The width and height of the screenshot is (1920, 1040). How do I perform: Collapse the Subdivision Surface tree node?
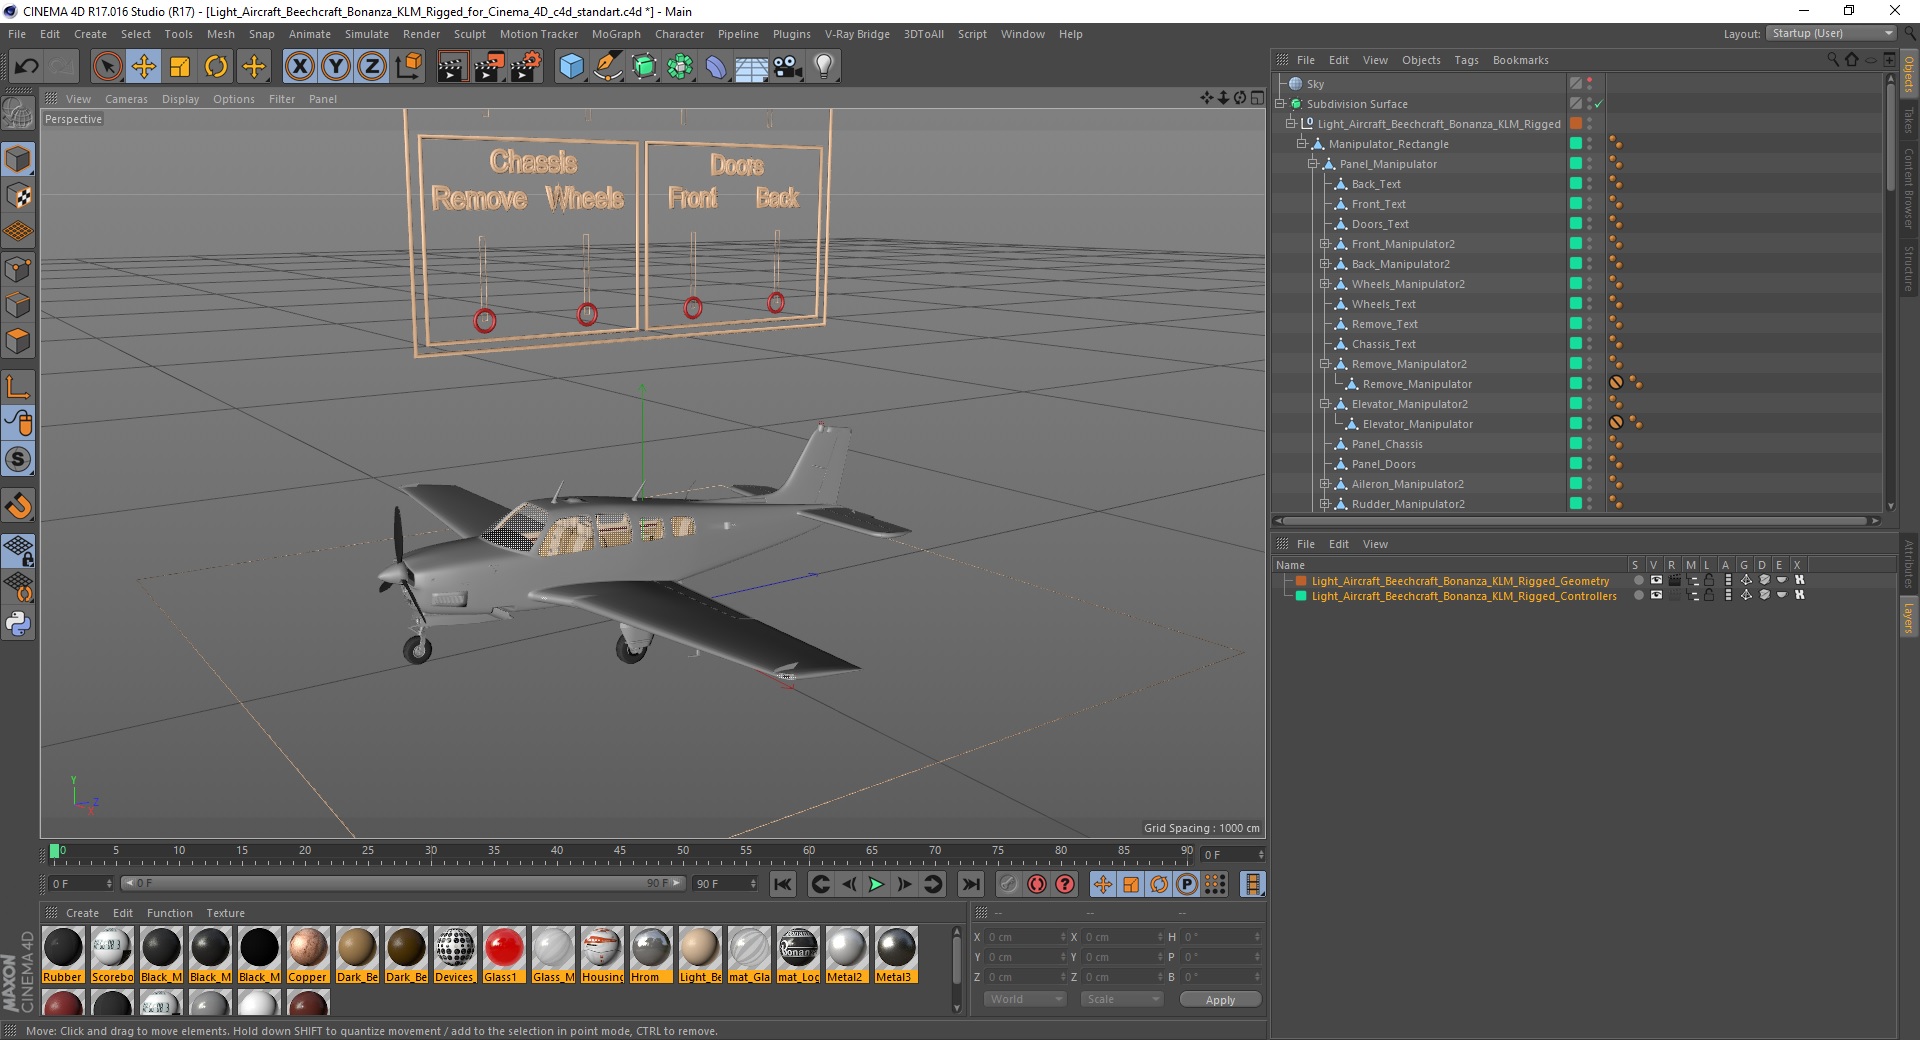click(1280, 103)
